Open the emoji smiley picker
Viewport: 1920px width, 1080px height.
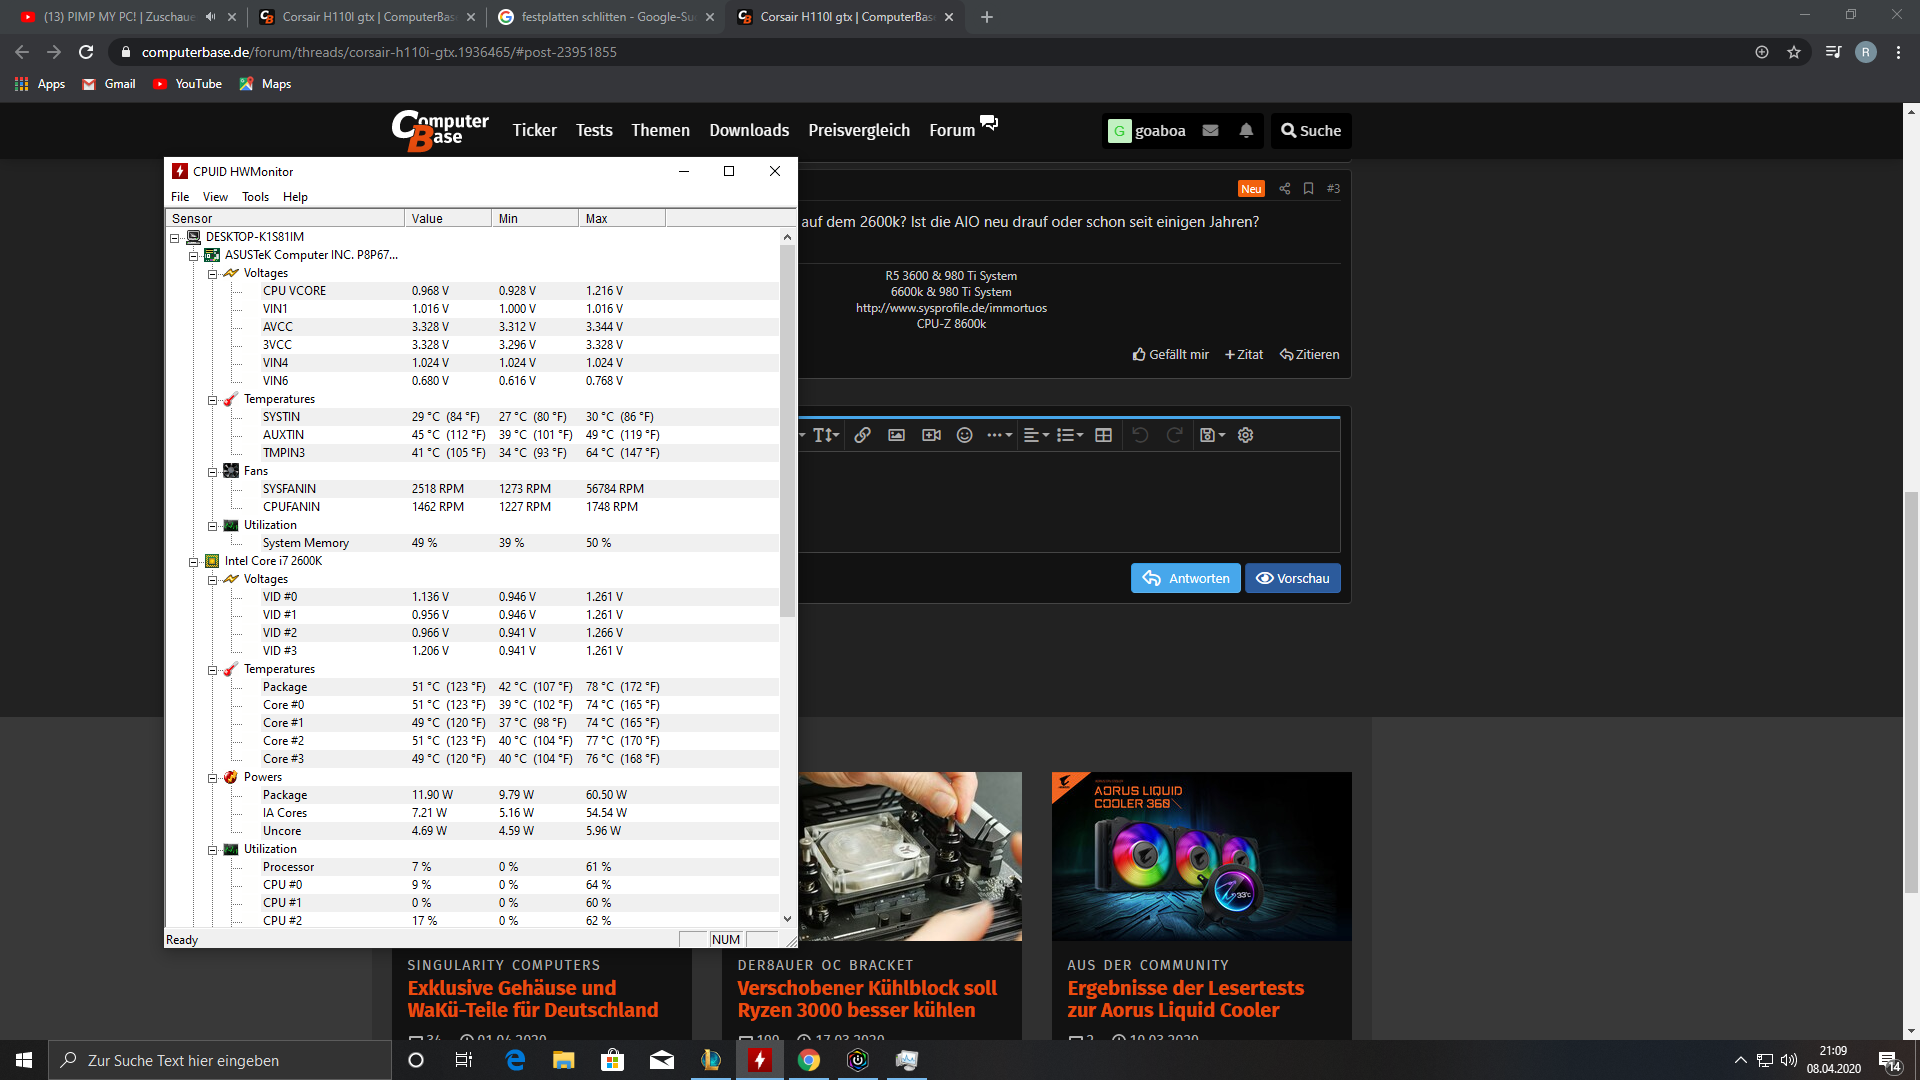click(964, 435)
